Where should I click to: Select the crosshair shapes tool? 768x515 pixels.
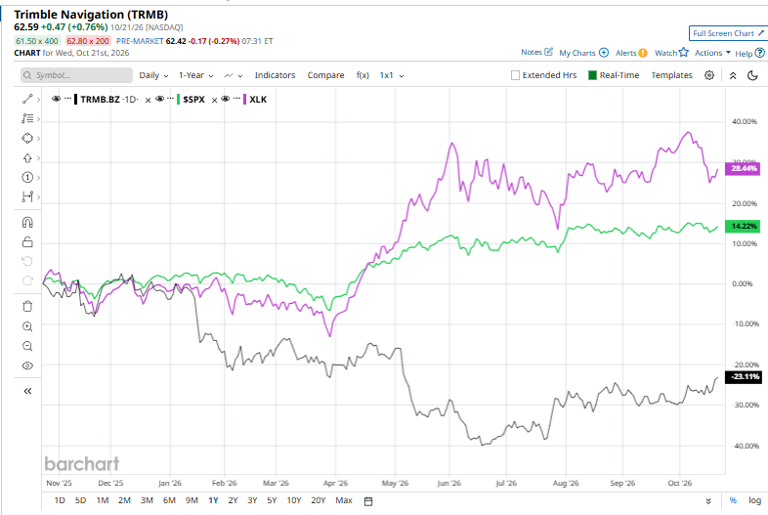pyautogui.click(x=27, y=138)
